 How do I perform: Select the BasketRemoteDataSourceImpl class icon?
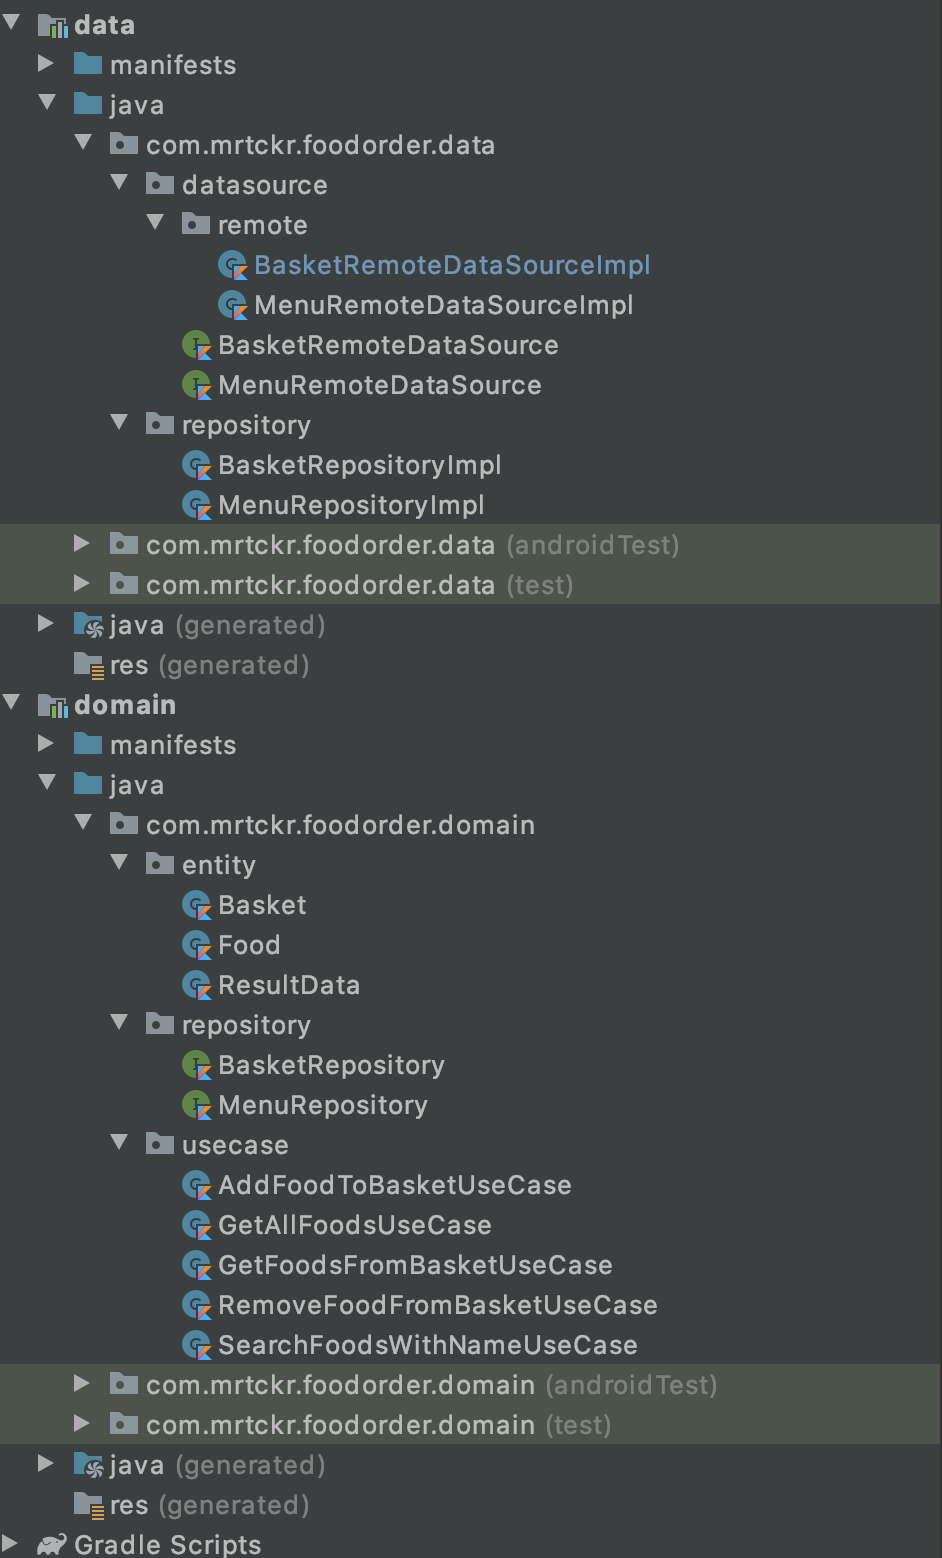[231, 264]
